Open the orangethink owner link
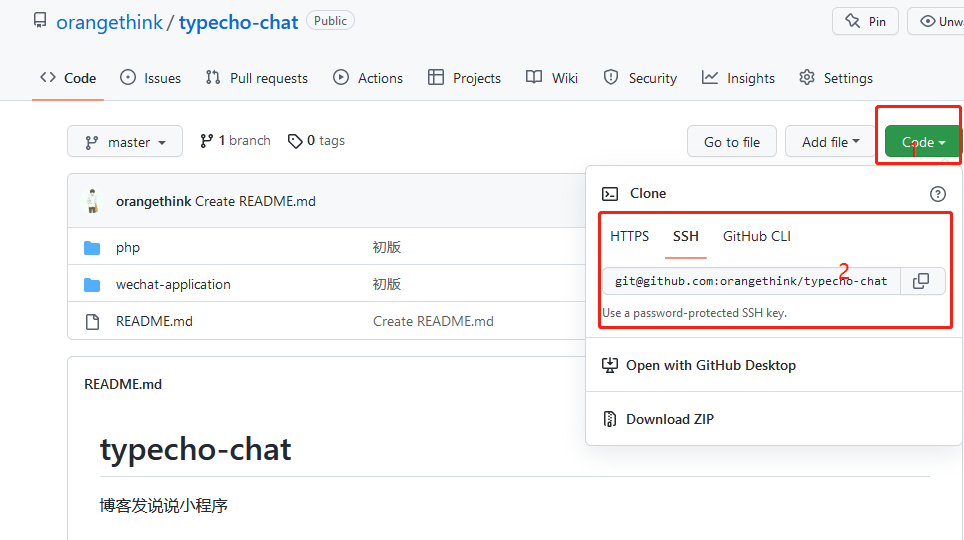964x540 pixels. click(x=109, y=23)
